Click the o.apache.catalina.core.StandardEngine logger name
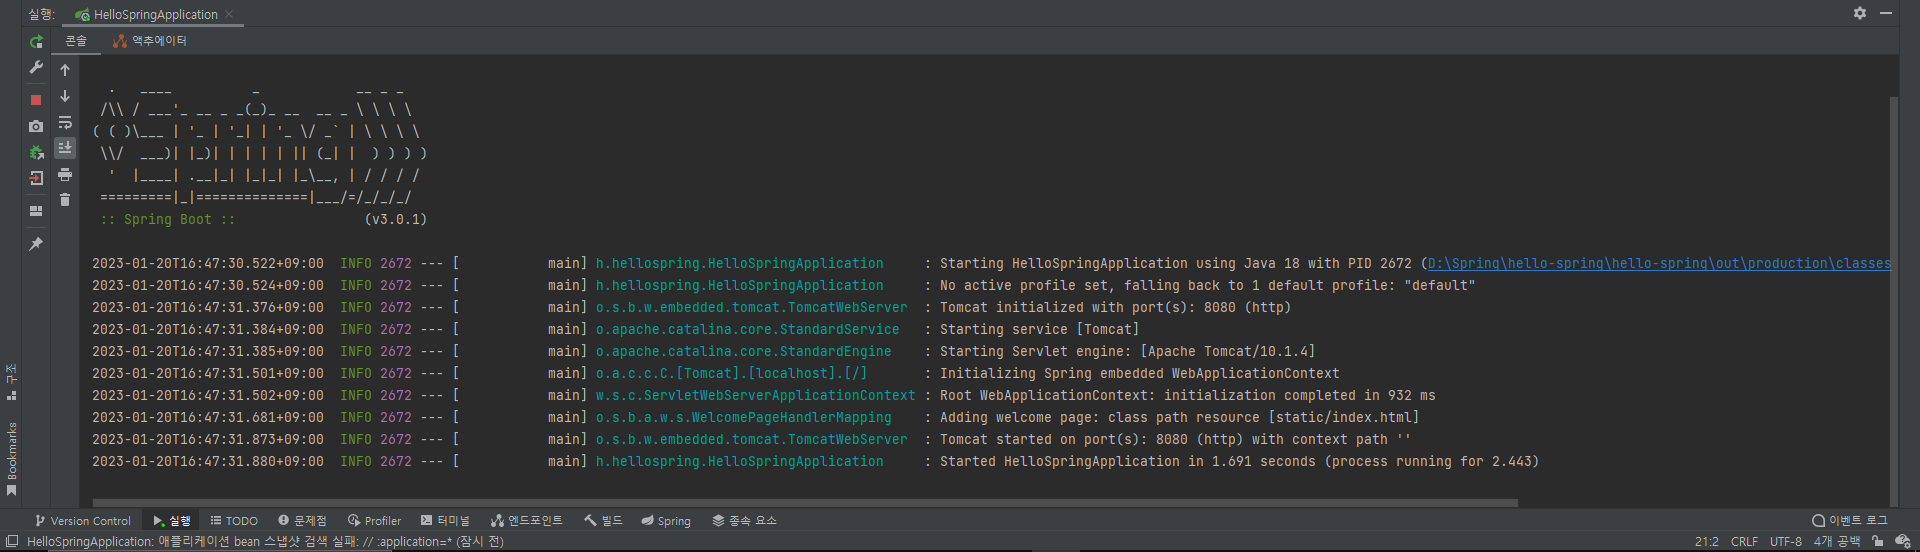Viewport: 1920px width, 552px height. tap(743, 352)
